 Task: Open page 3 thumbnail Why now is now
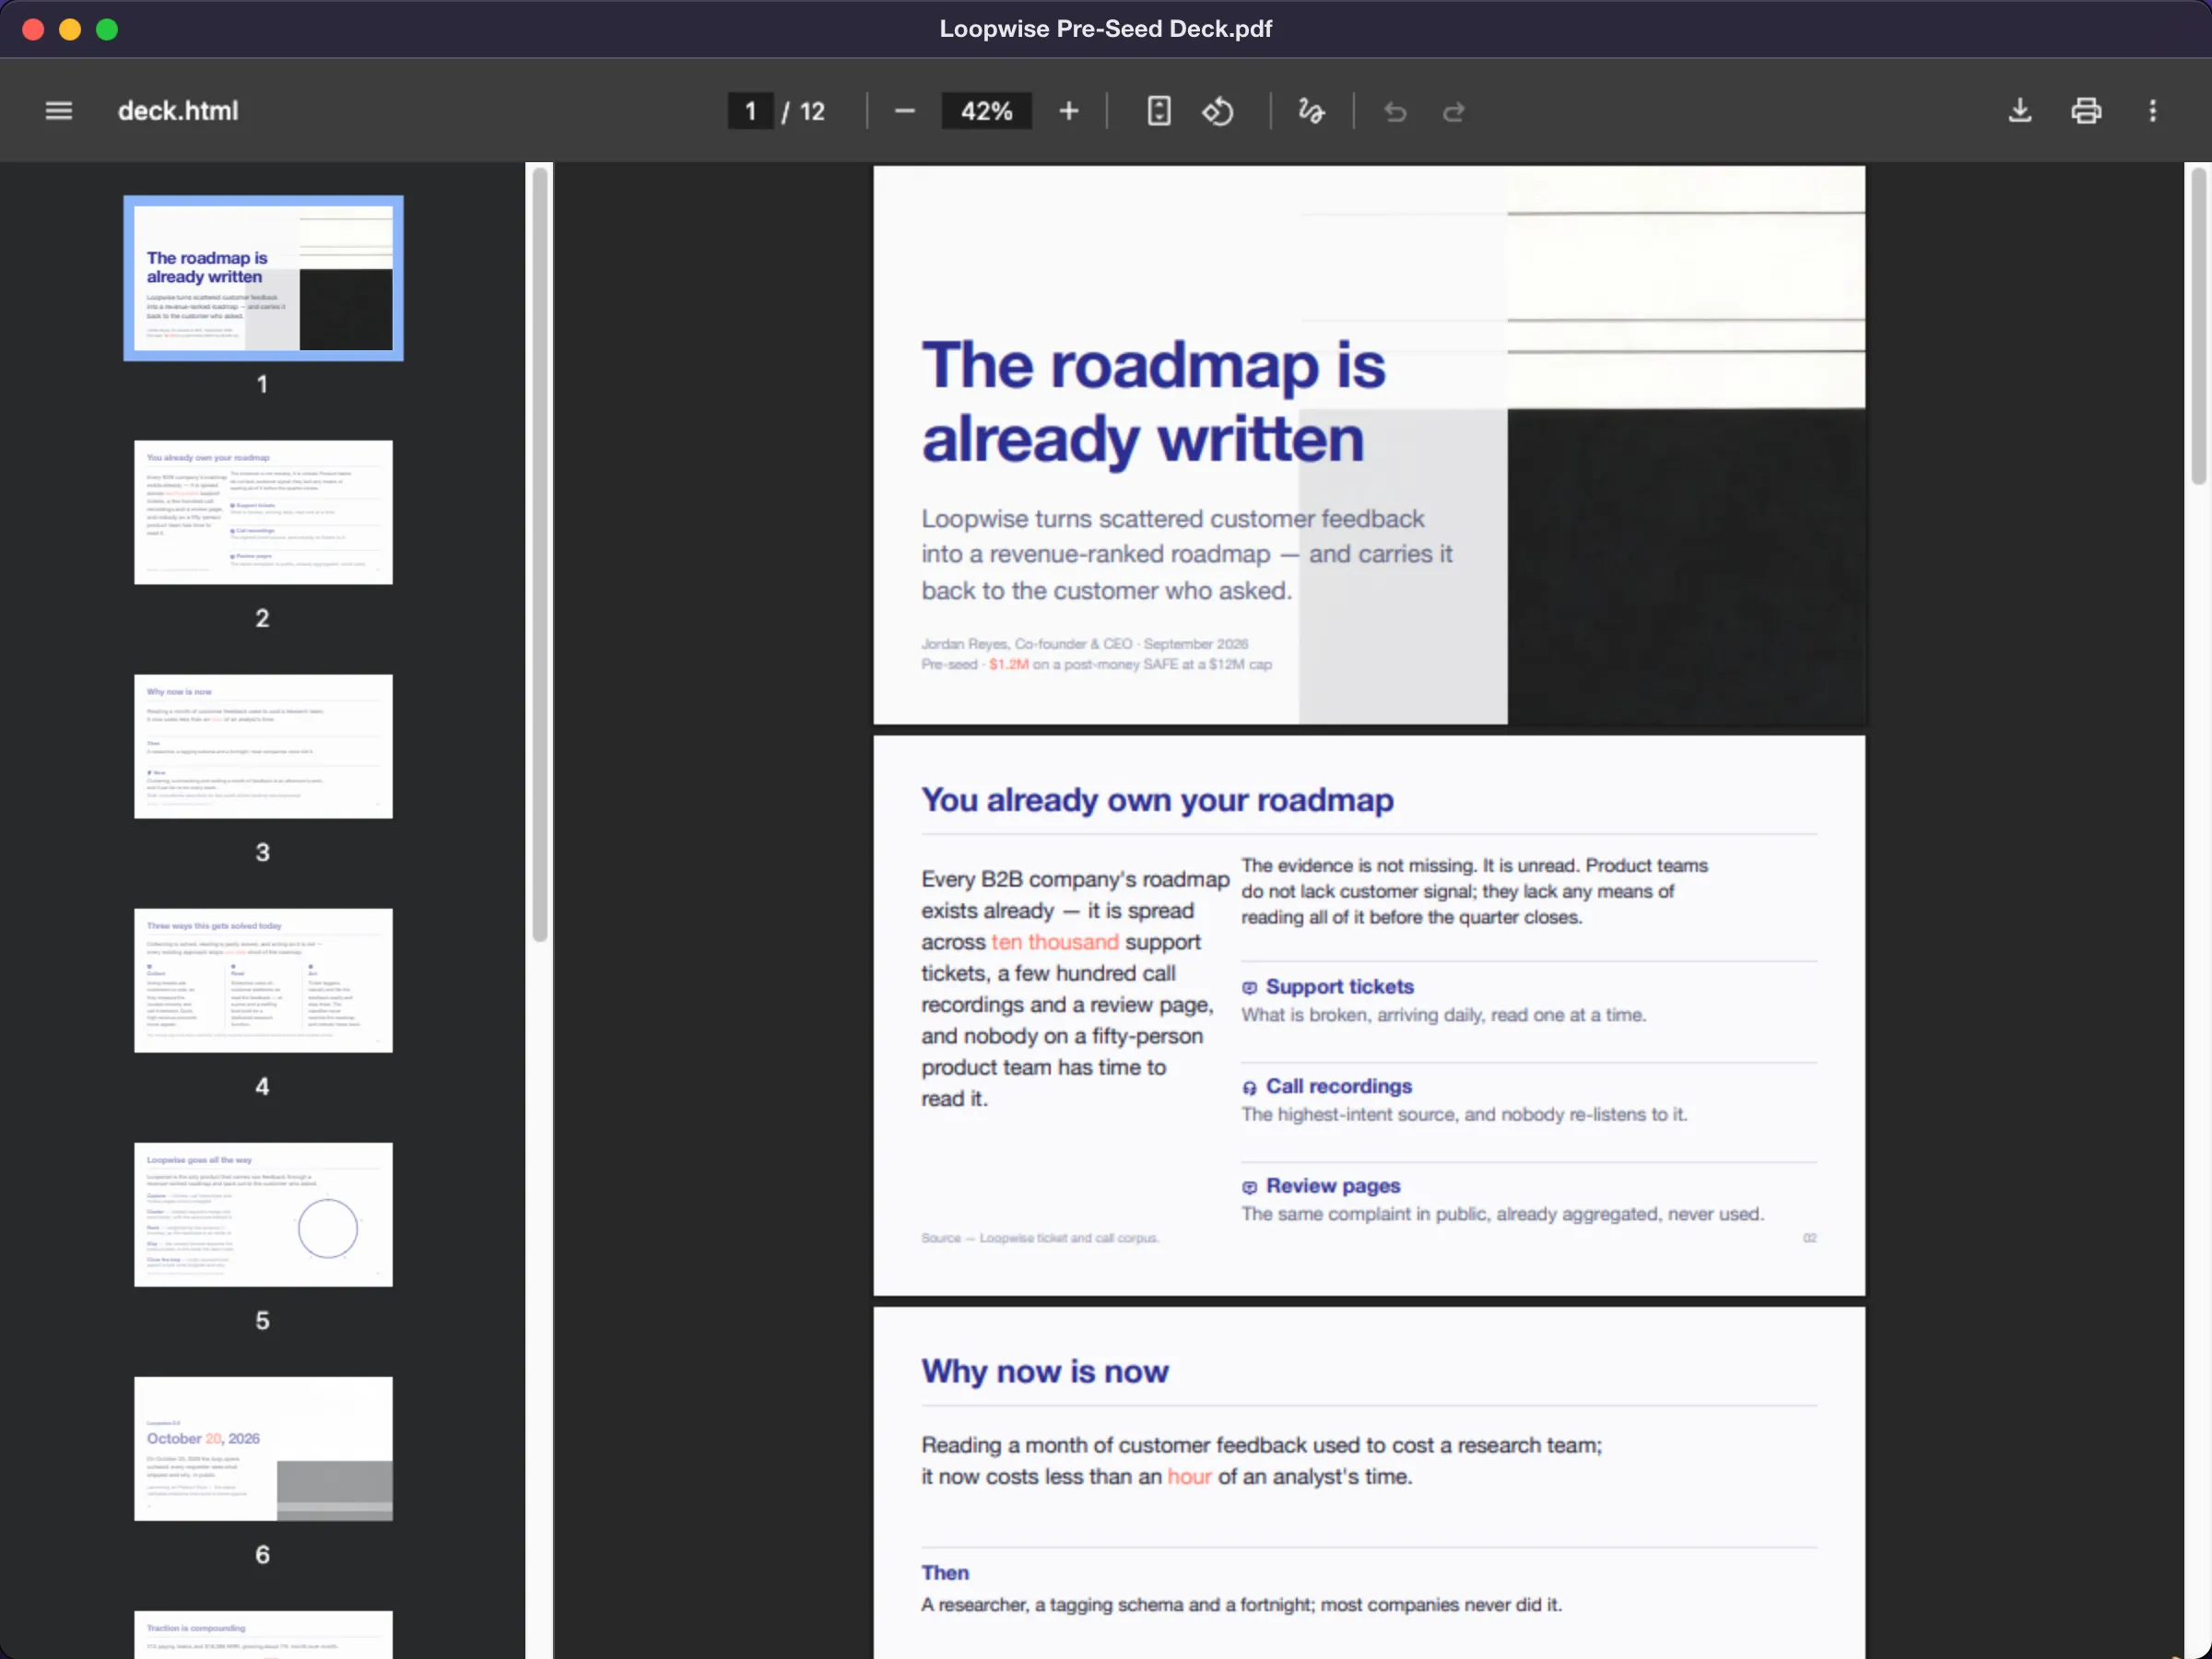pyautogui.click(x=263, y=746)
